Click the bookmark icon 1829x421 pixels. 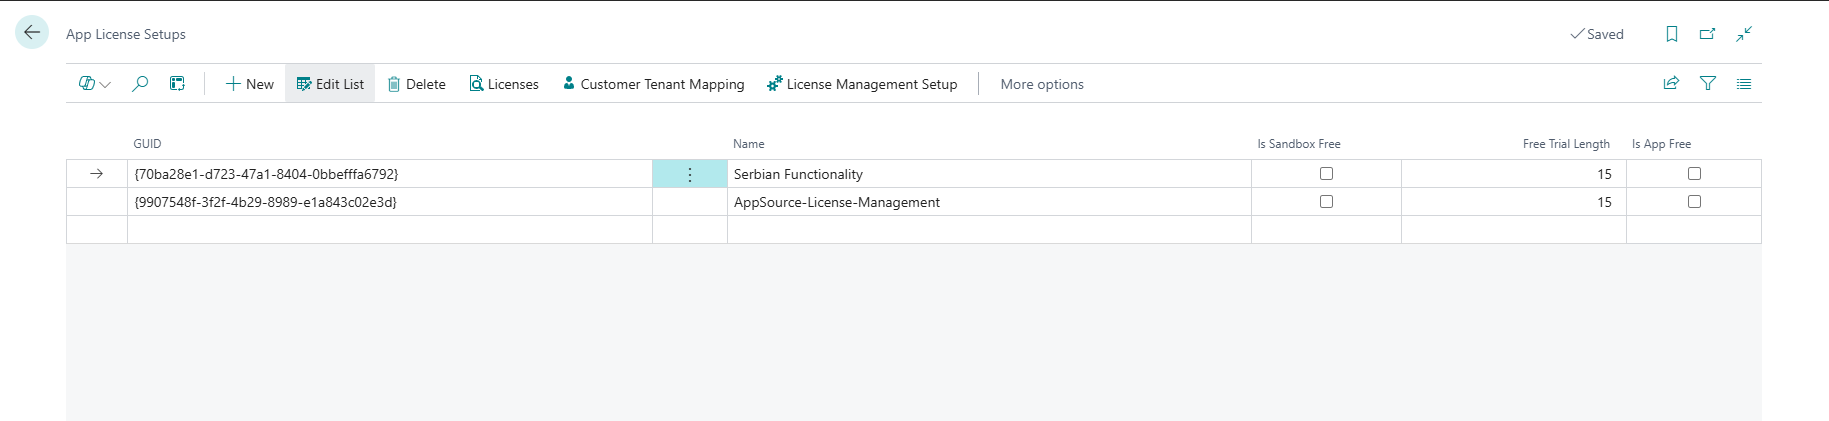1671,34
